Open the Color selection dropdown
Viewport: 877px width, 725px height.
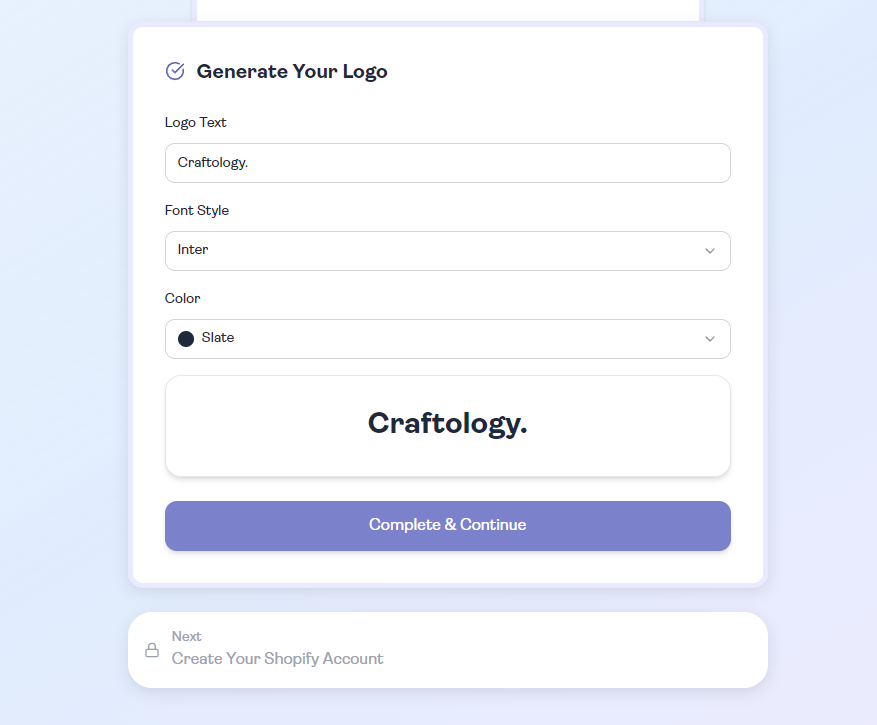click(x=447, y=339)
